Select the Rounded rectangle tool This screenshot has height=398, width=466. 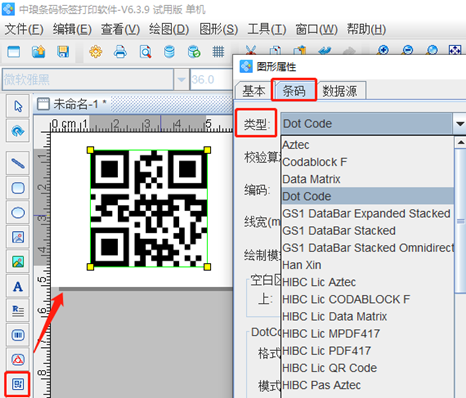tap(18, 188)
